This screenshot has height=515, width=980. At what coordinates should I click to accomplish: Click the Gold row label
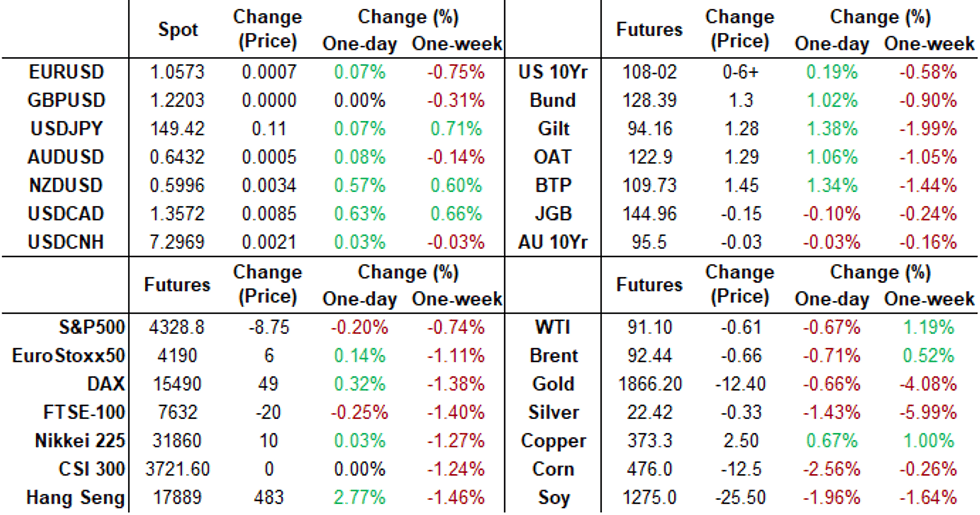(x=555, y=384)
